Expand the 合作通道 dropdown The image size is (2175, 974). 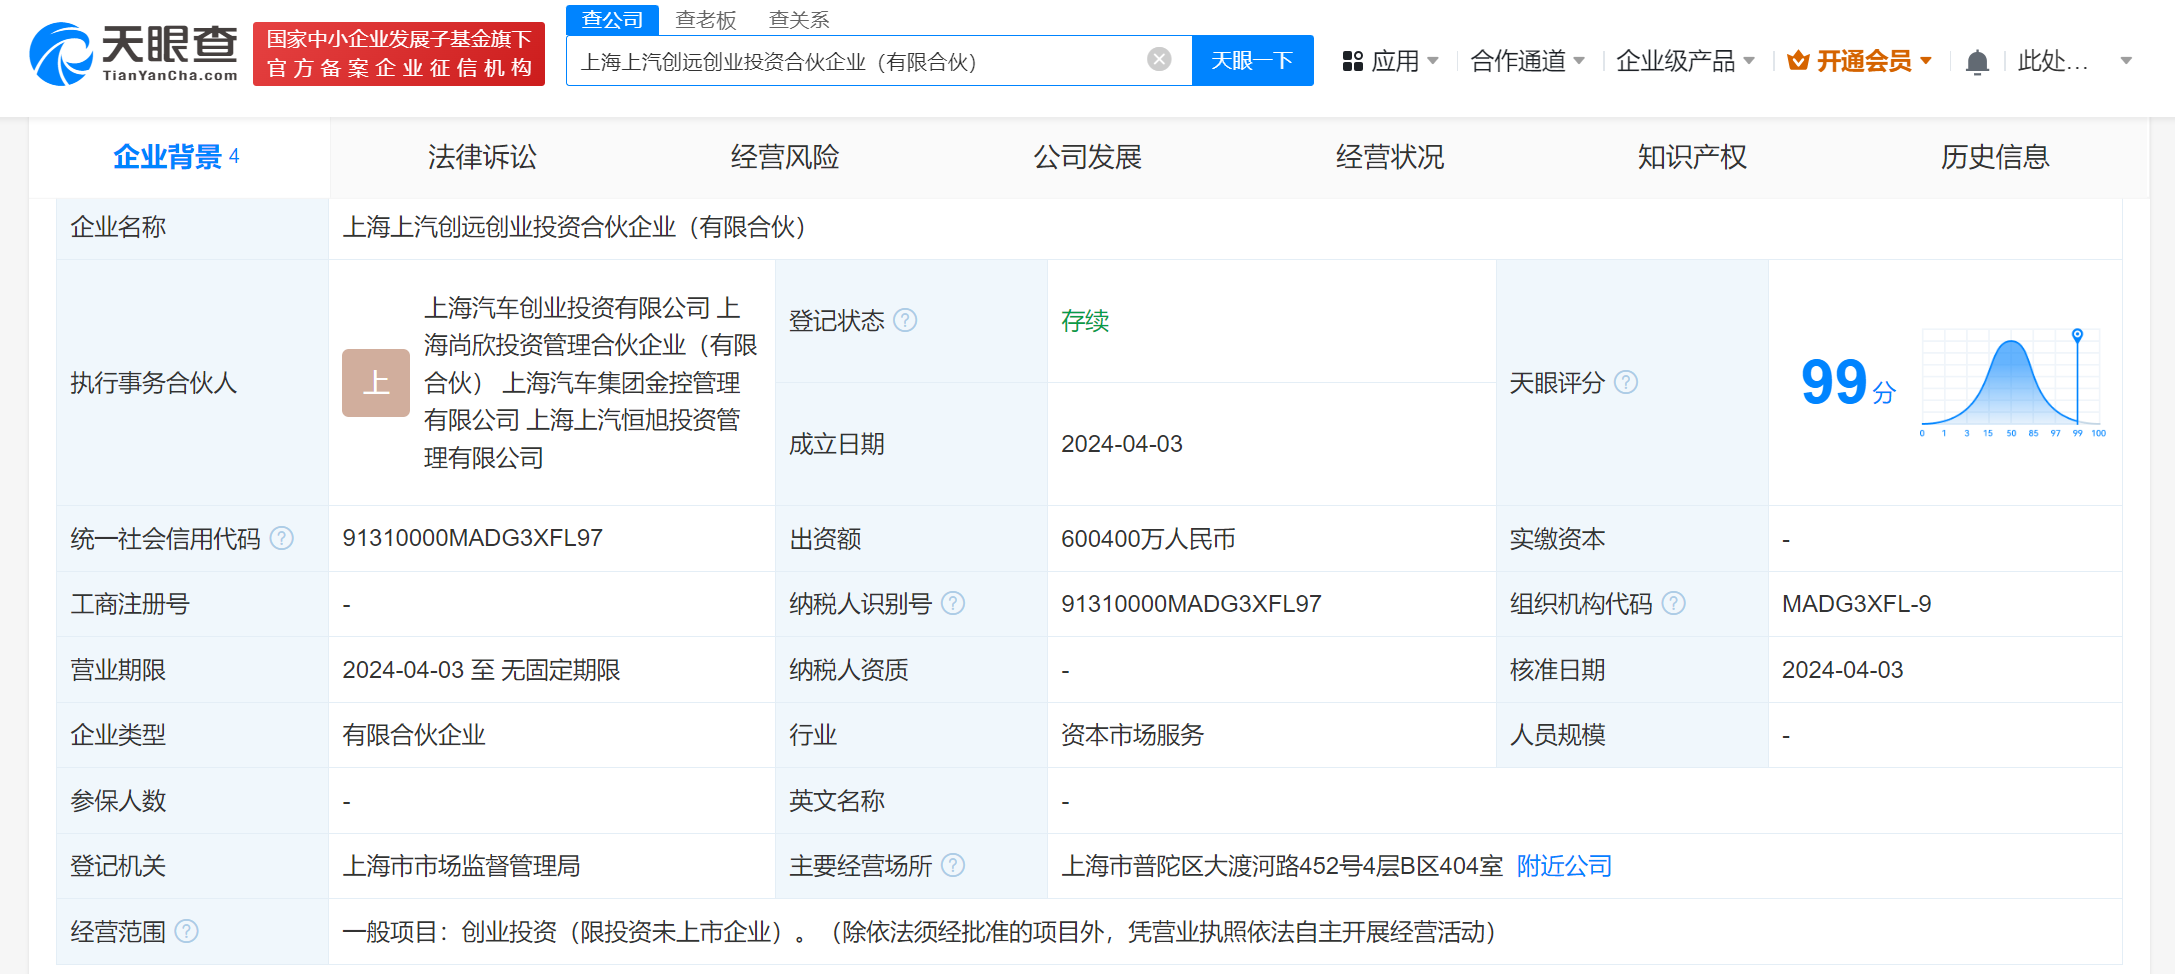click(1527, 62)
